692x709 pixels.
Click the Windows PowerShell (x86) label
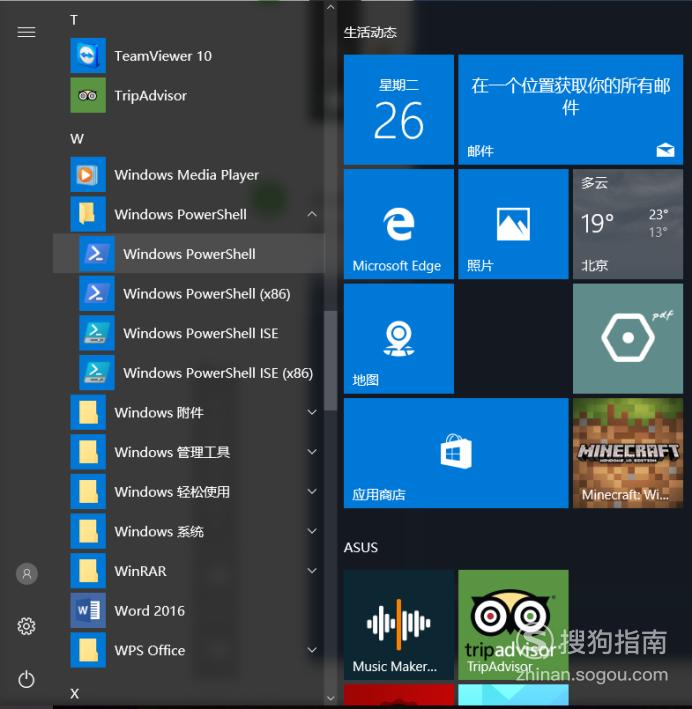(207, 294)
